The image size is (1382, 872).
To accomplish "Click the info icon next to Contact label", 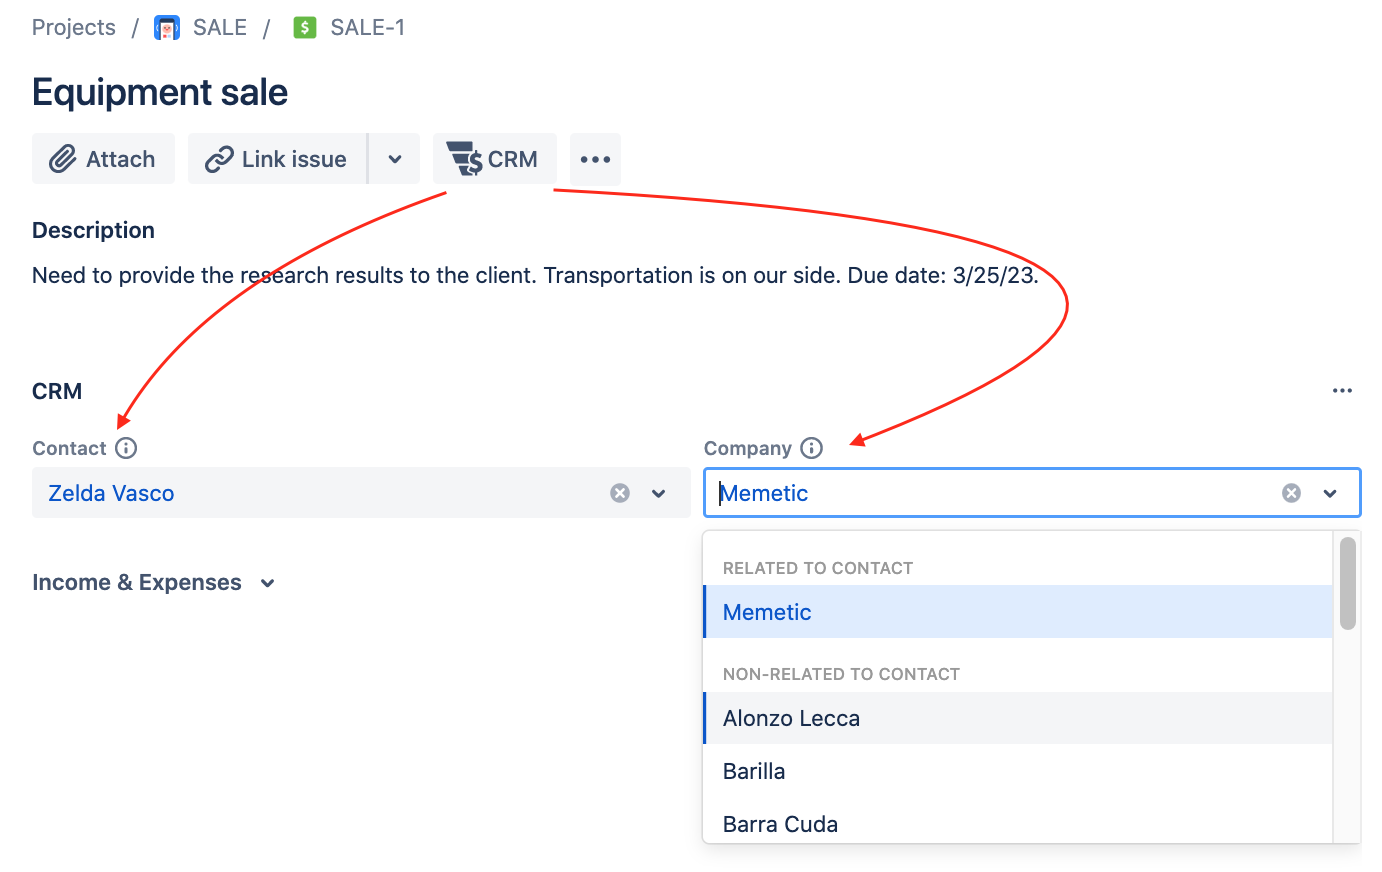I will coord(126,448).
